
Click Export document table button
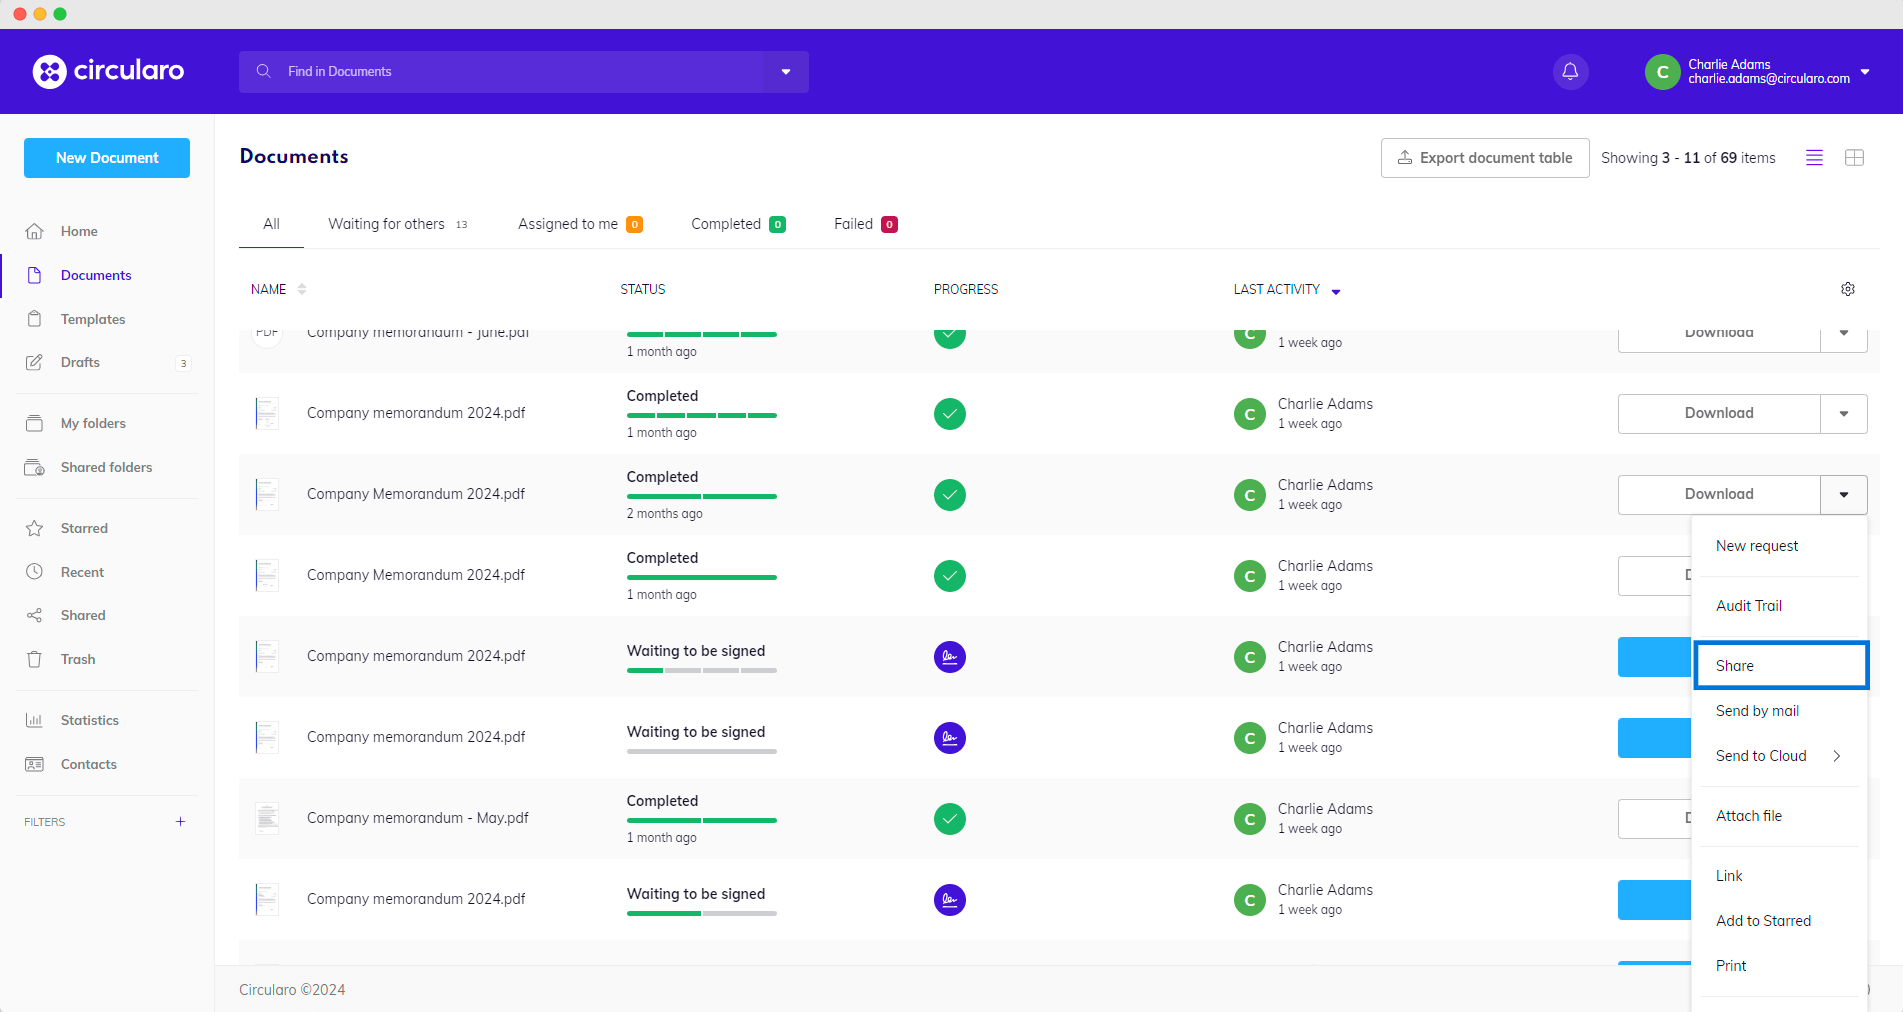(1484, 158)
